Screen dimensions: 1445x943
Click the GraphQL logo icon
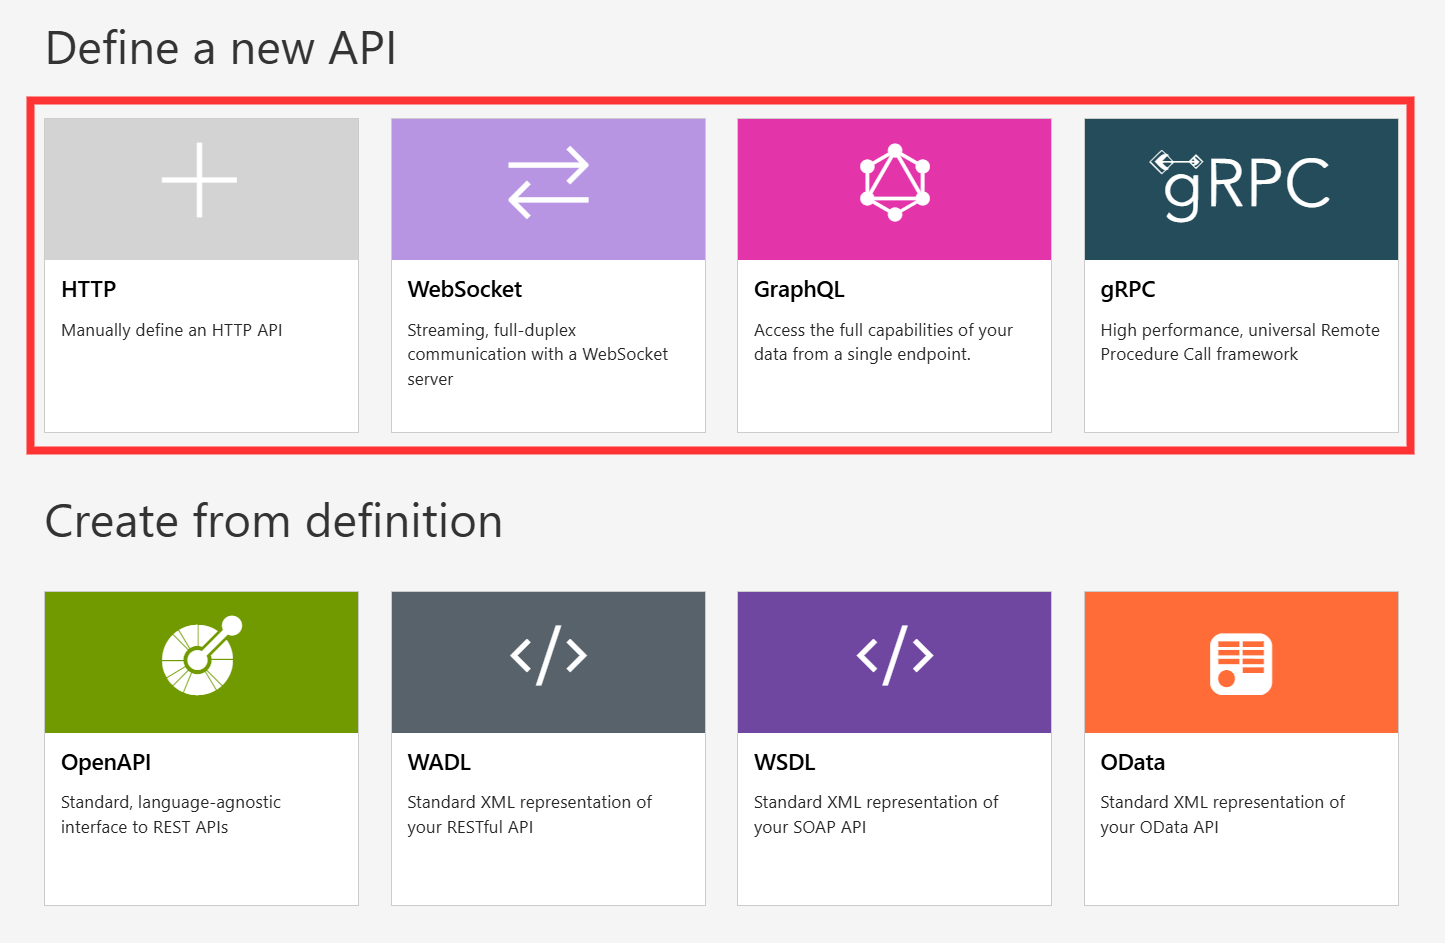tap(894, 182)
